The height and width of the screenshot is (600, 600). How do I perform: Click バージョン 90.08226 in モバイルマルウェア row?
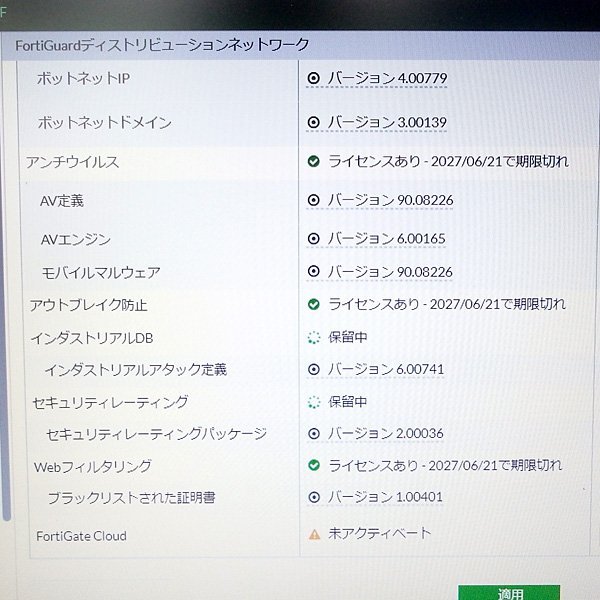point(390,272)
